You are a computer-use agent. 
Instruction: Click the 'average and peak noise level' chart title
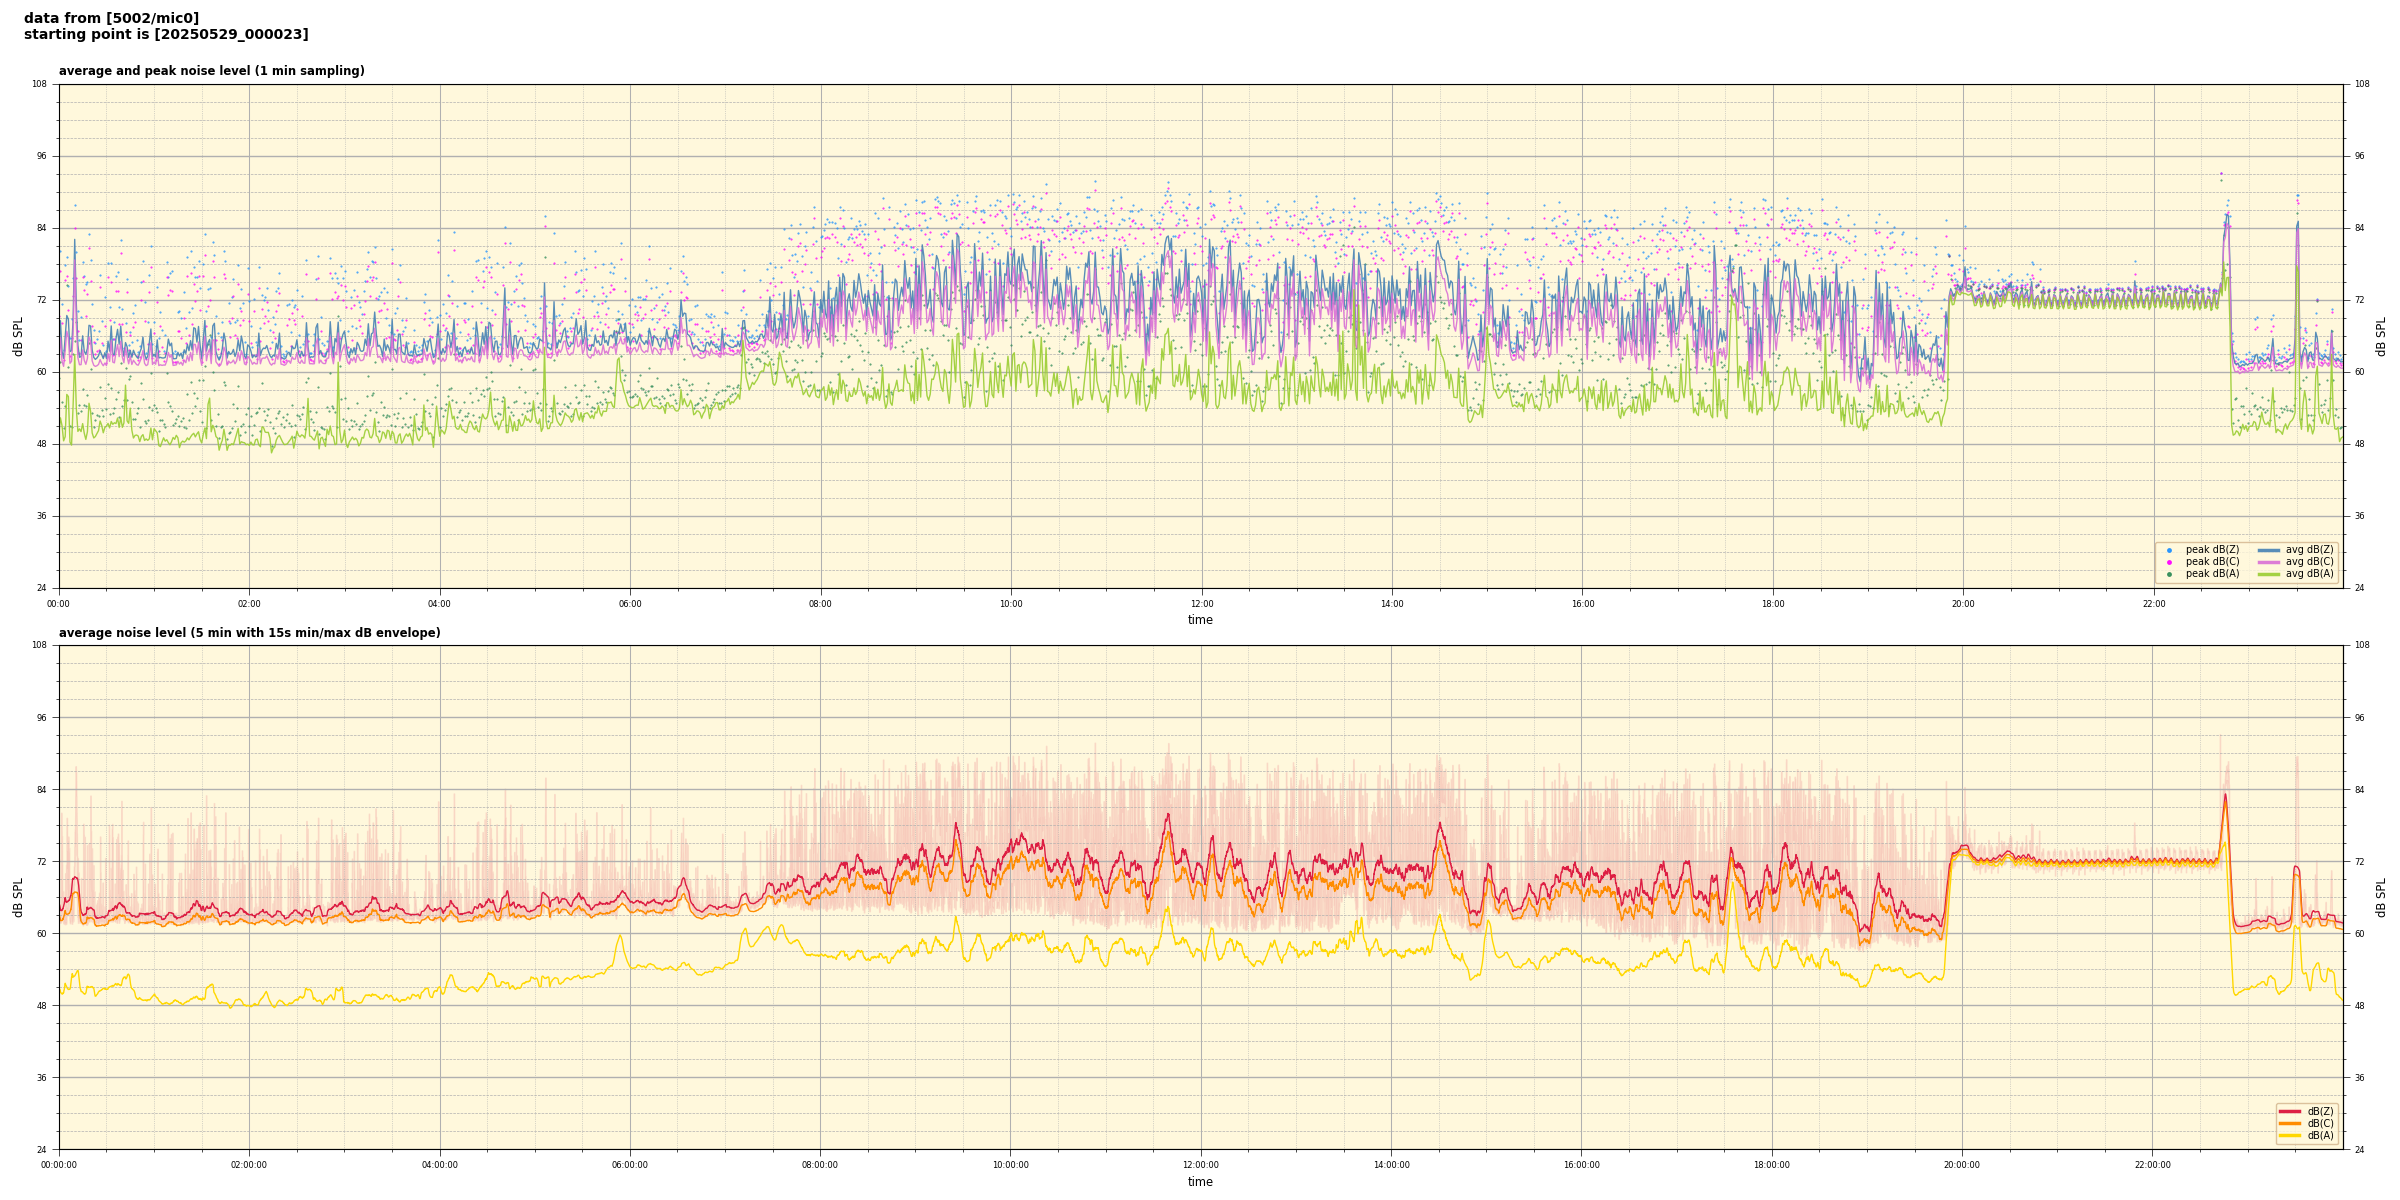click(x=211, y=71)
